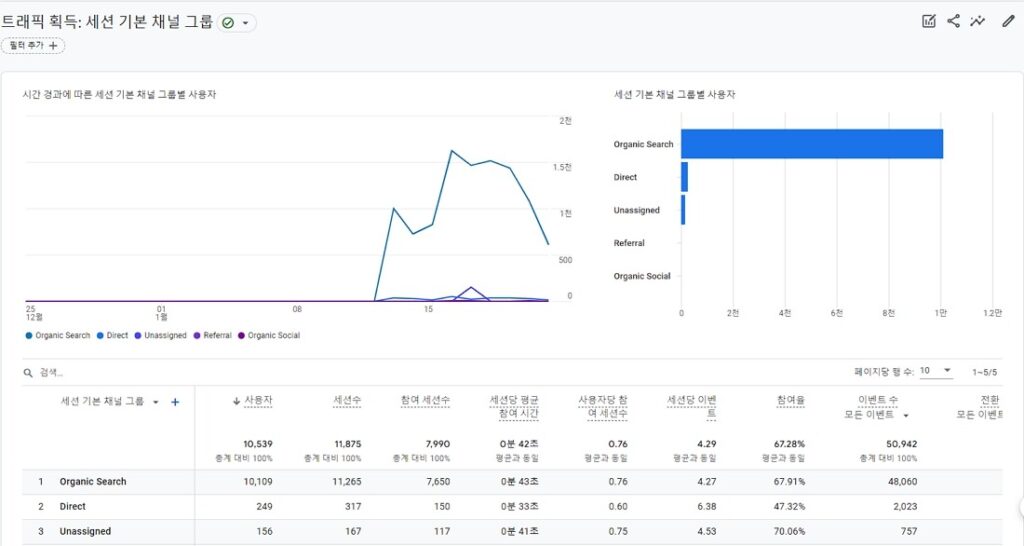
Task: Sort by 세션당 이벤트 column header
Action: [x=692, y=406]
